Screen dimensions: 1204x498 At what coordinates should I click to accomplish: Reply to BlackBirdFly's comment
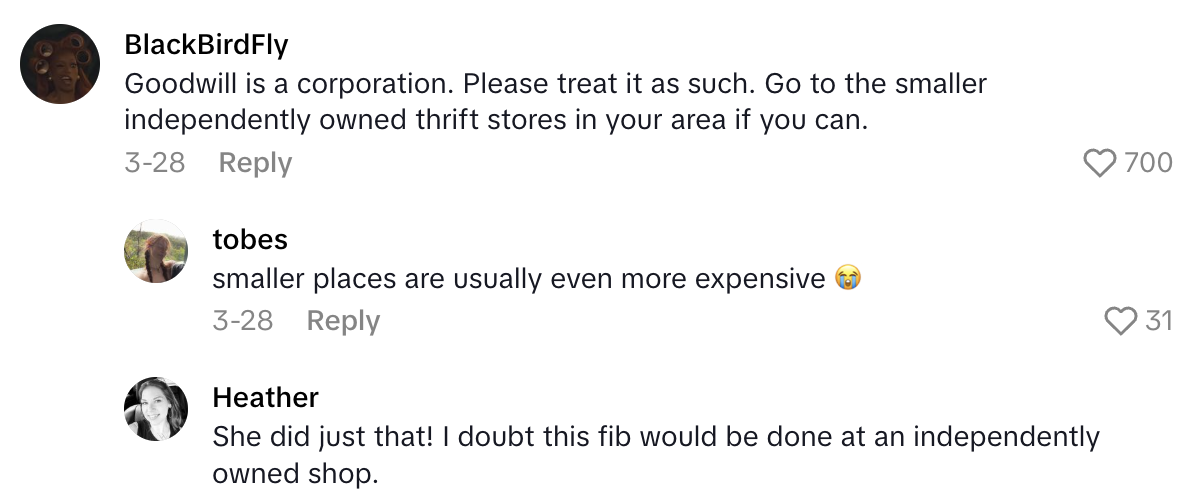tap(255, 163)
